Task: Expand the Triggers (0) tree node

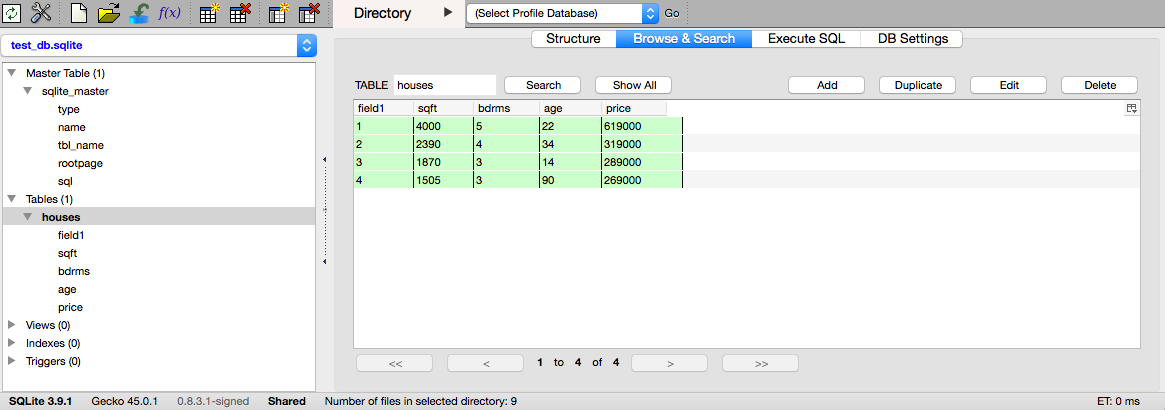Action: point(12,361)
